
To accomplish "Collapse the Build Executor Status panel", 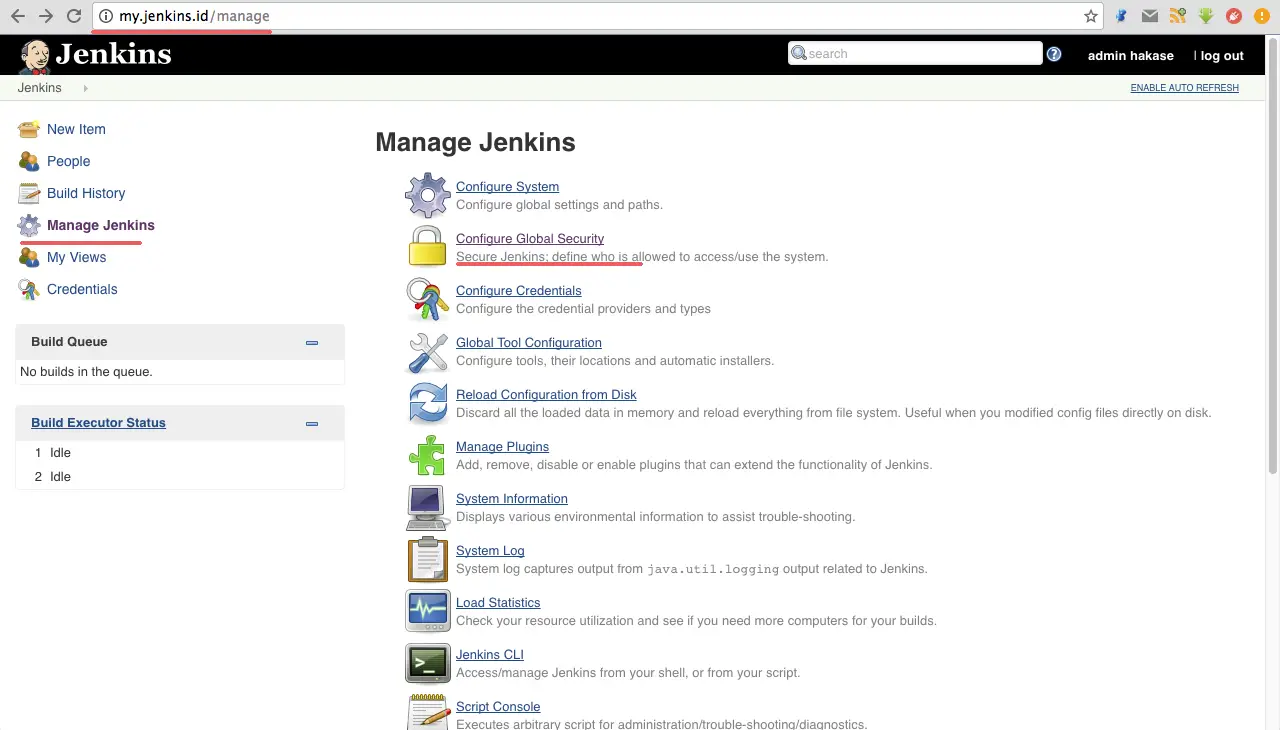I will 312,424.
